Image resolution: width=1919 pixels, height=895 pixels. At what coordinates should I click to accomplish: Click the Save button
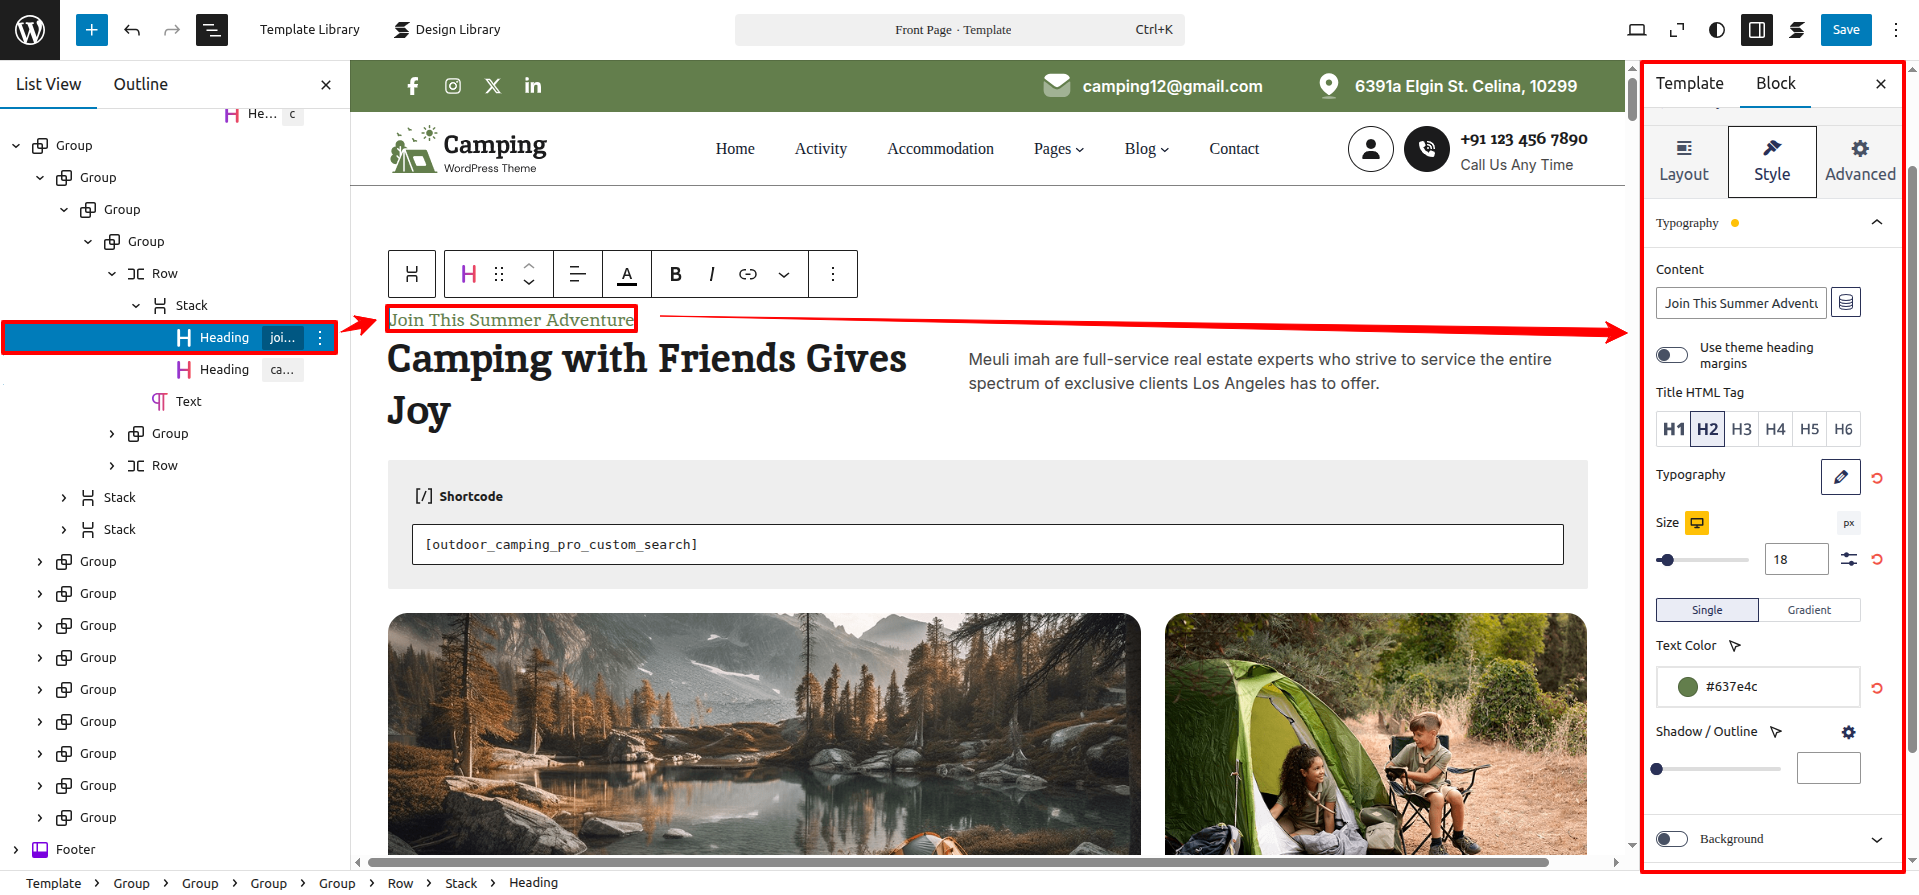[1845, 30]
